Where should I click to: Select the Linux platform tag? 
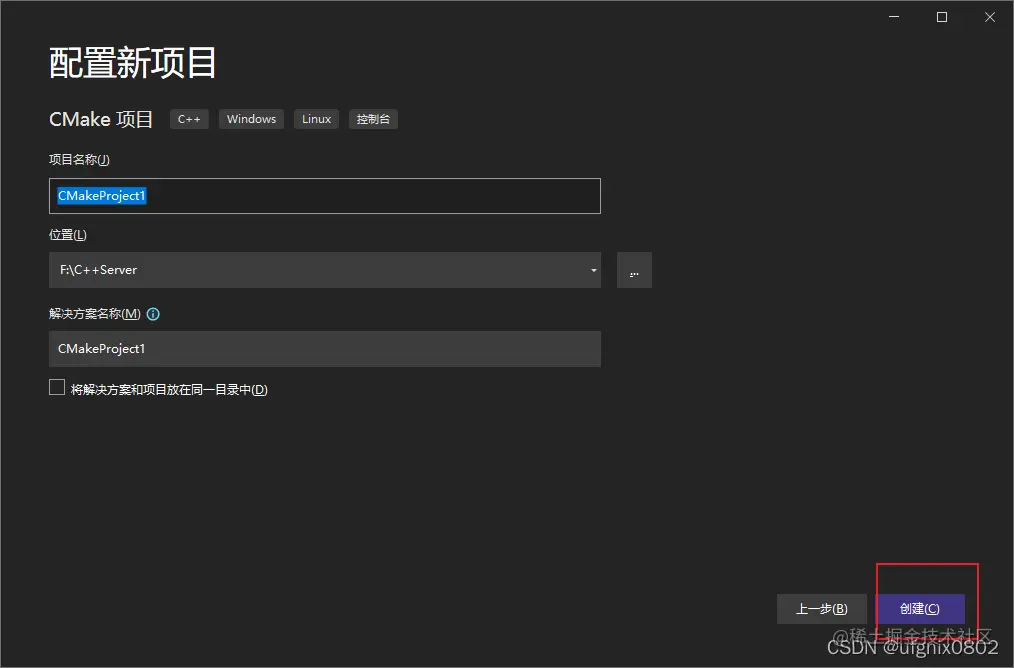point(316,119)
